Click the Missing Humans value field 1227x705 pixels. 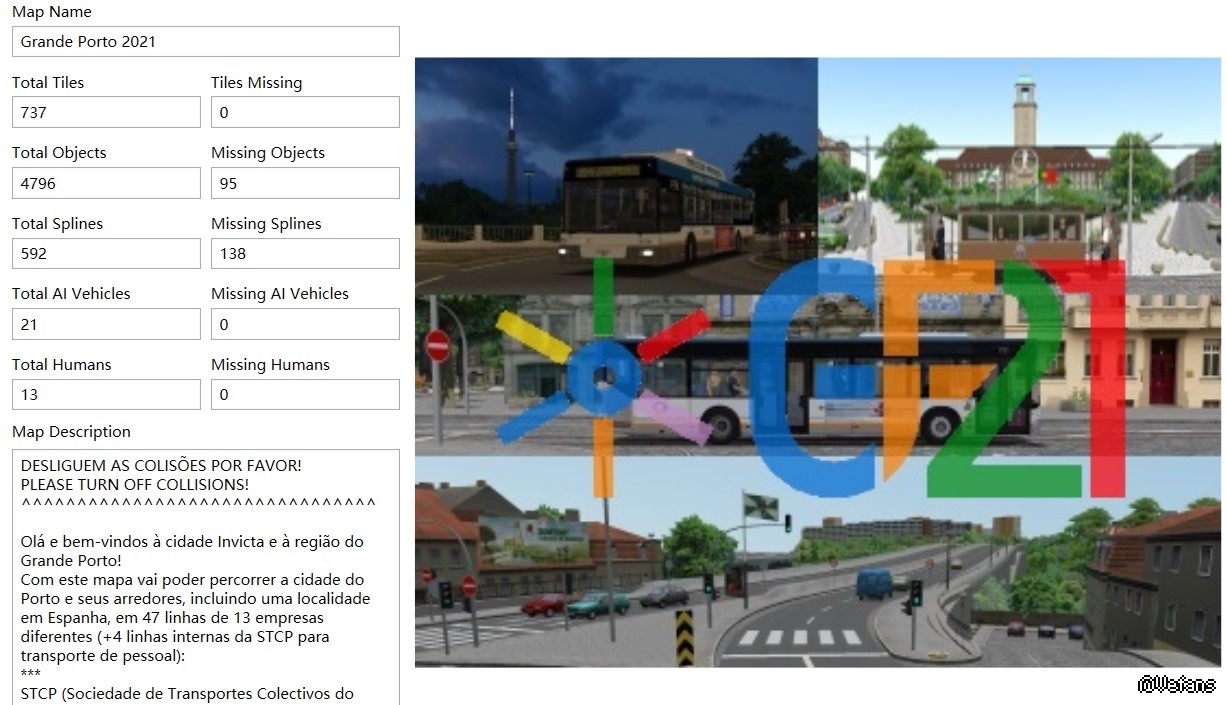click(x=305, y=394)
